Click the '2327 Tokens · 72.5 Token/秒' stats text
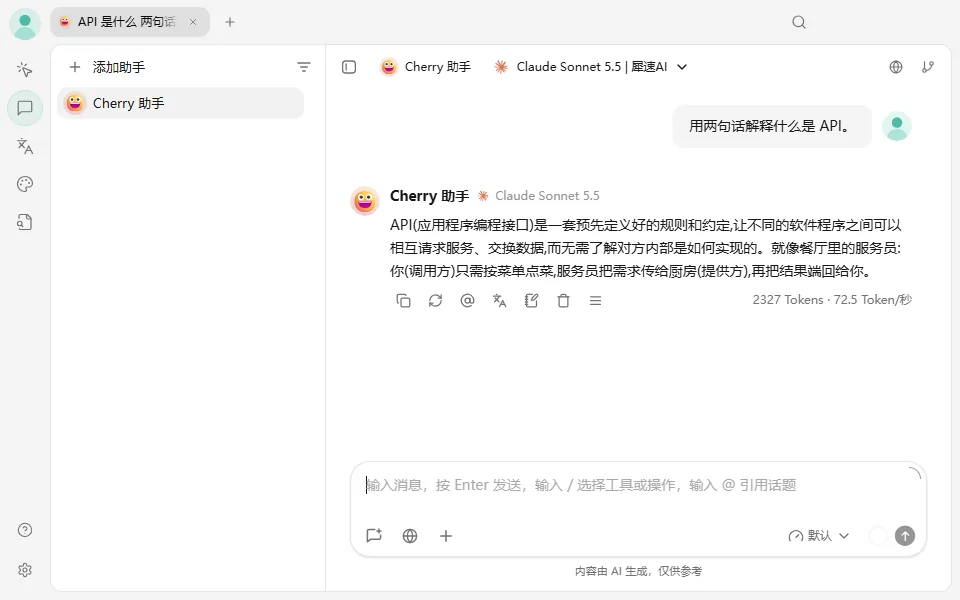 coord(832,300)
